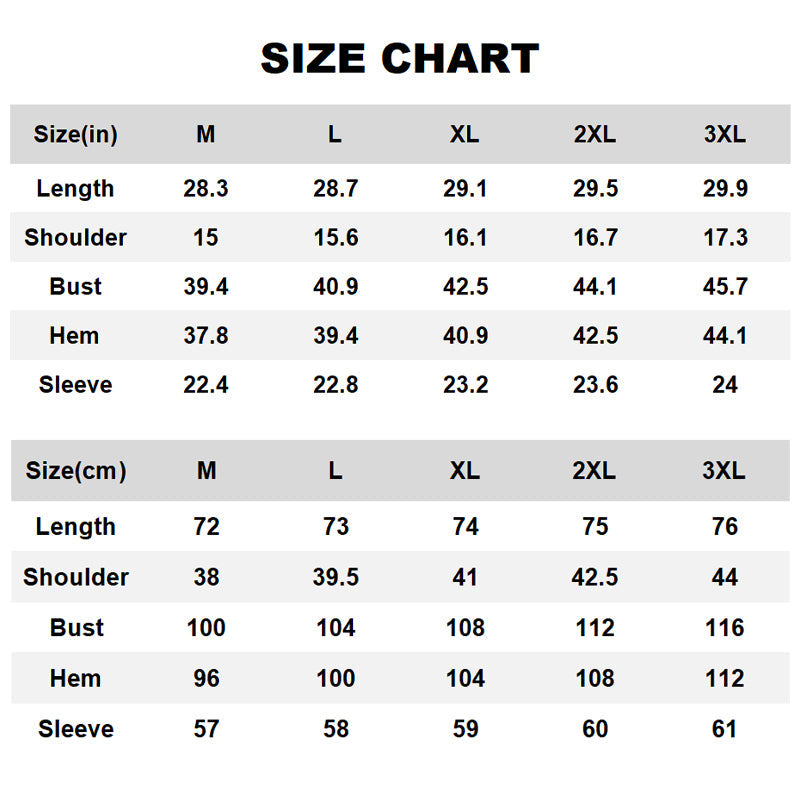Select the 57 sleeve value for size M
The image size is (800, 800).
pyautogui.click(x=206, y=728)
